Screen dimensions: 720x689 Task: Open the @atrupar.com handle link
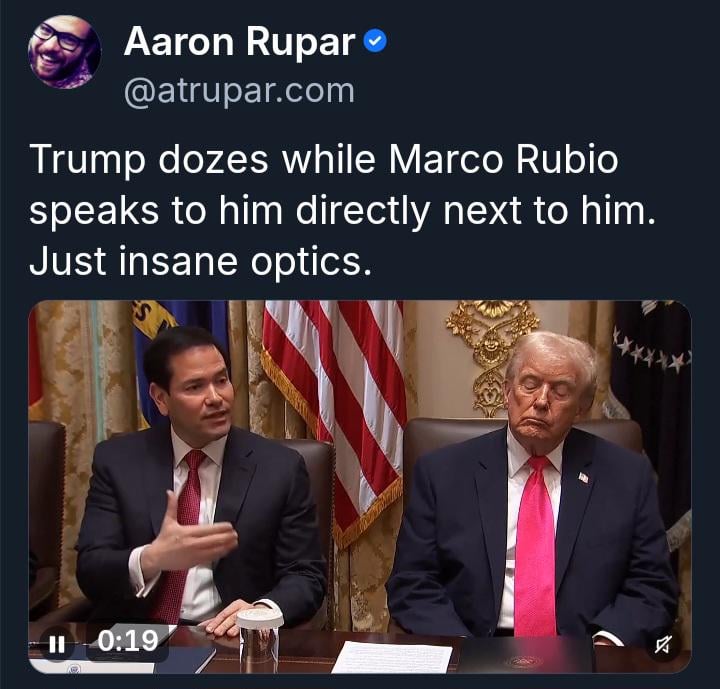(239, 91)
